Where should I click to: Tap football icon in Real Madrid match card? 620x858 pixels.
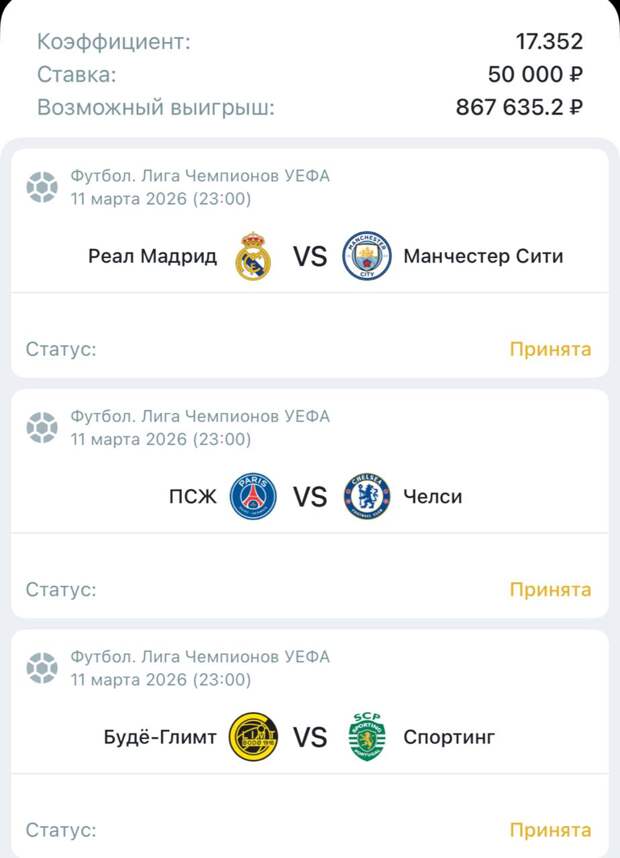coord(42,187)
